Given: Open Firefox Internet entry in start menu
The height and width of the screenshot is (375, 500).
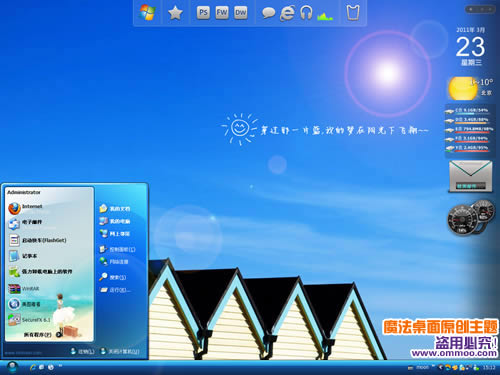Looking at the screenshot, I should click(x=25, y=208).
